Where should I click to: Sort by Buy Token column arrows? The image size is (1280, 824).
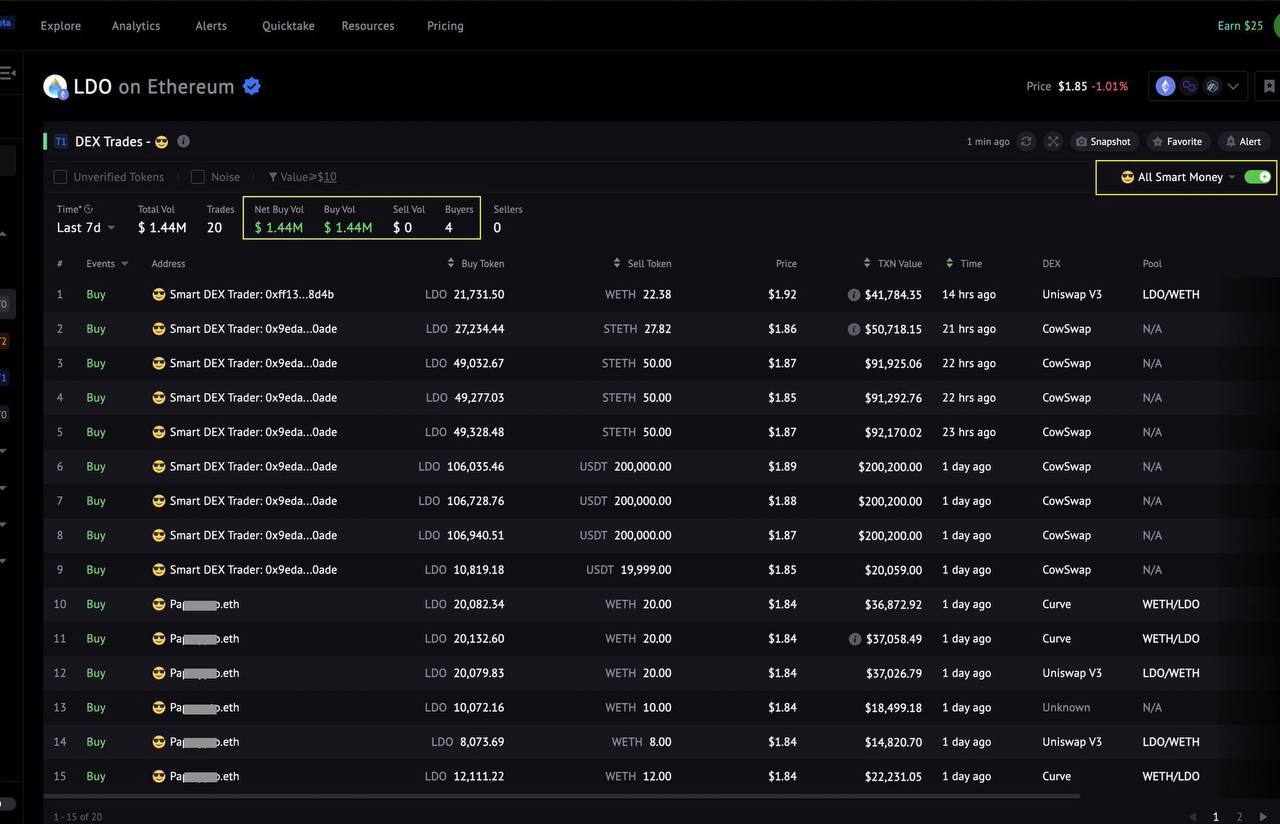tap(451, 264)
